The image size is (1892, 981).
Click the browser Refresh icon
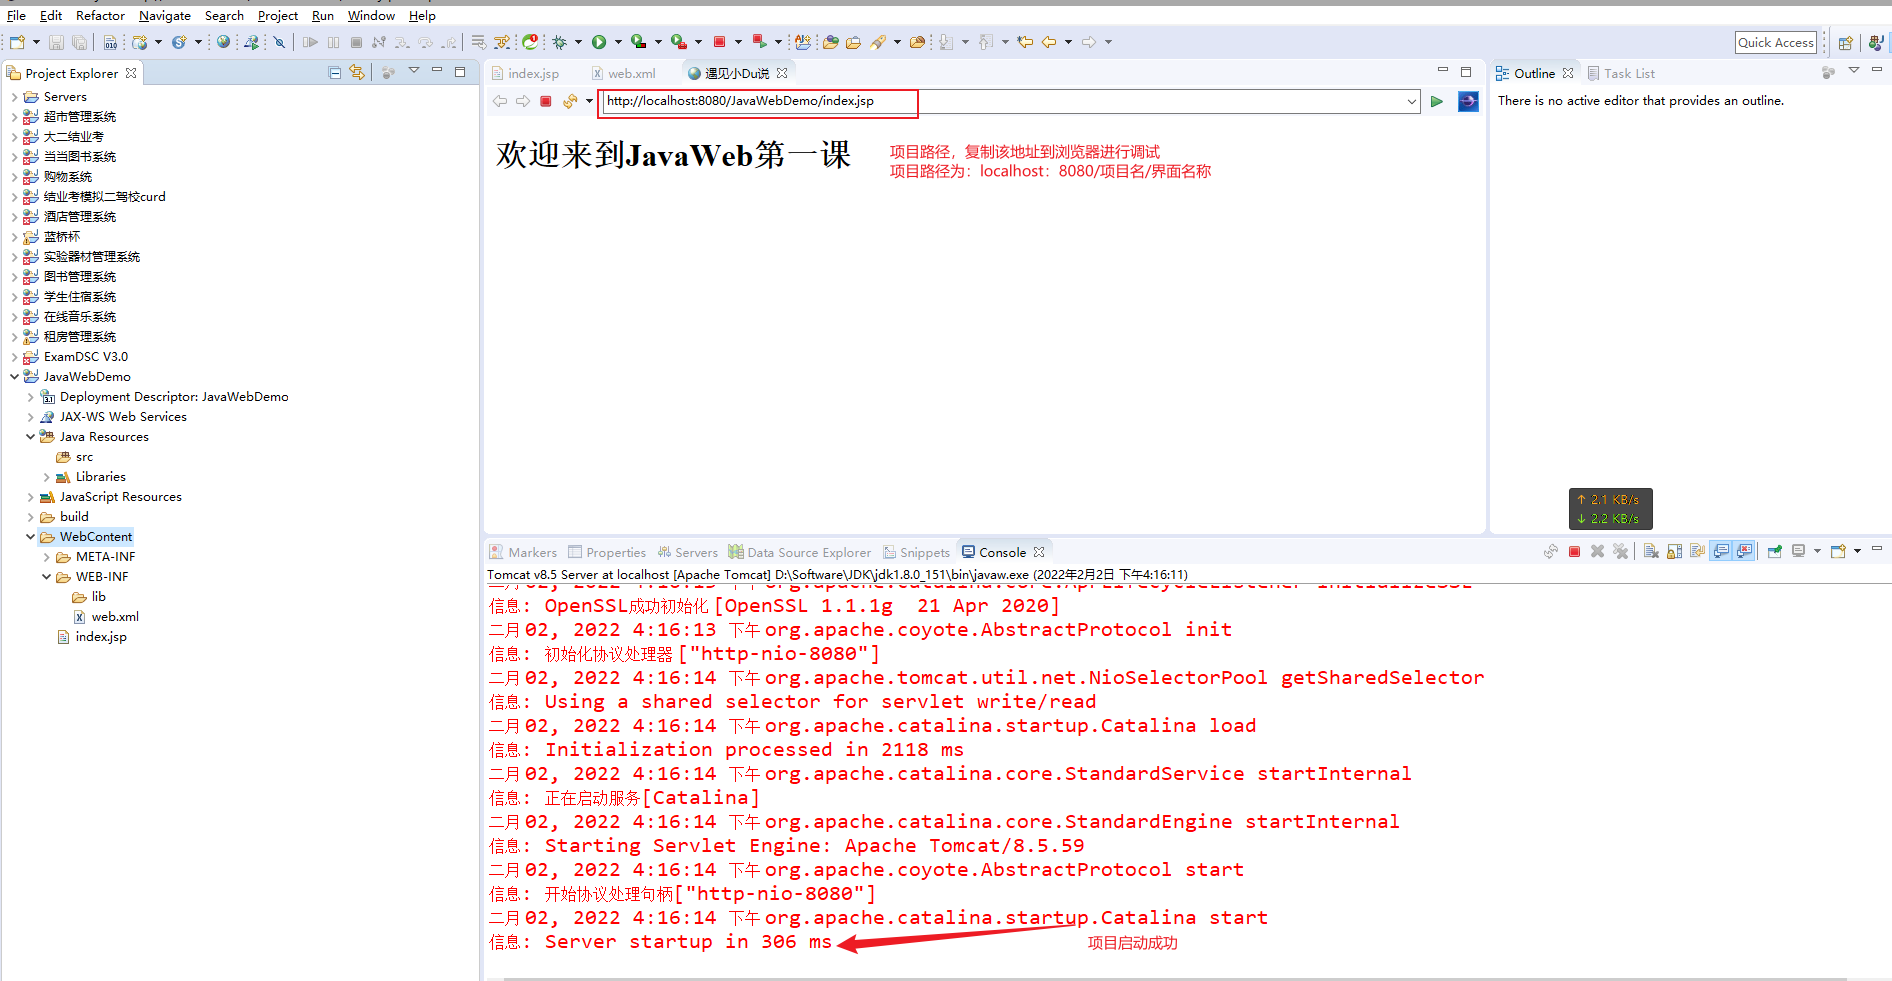(570, 101)
